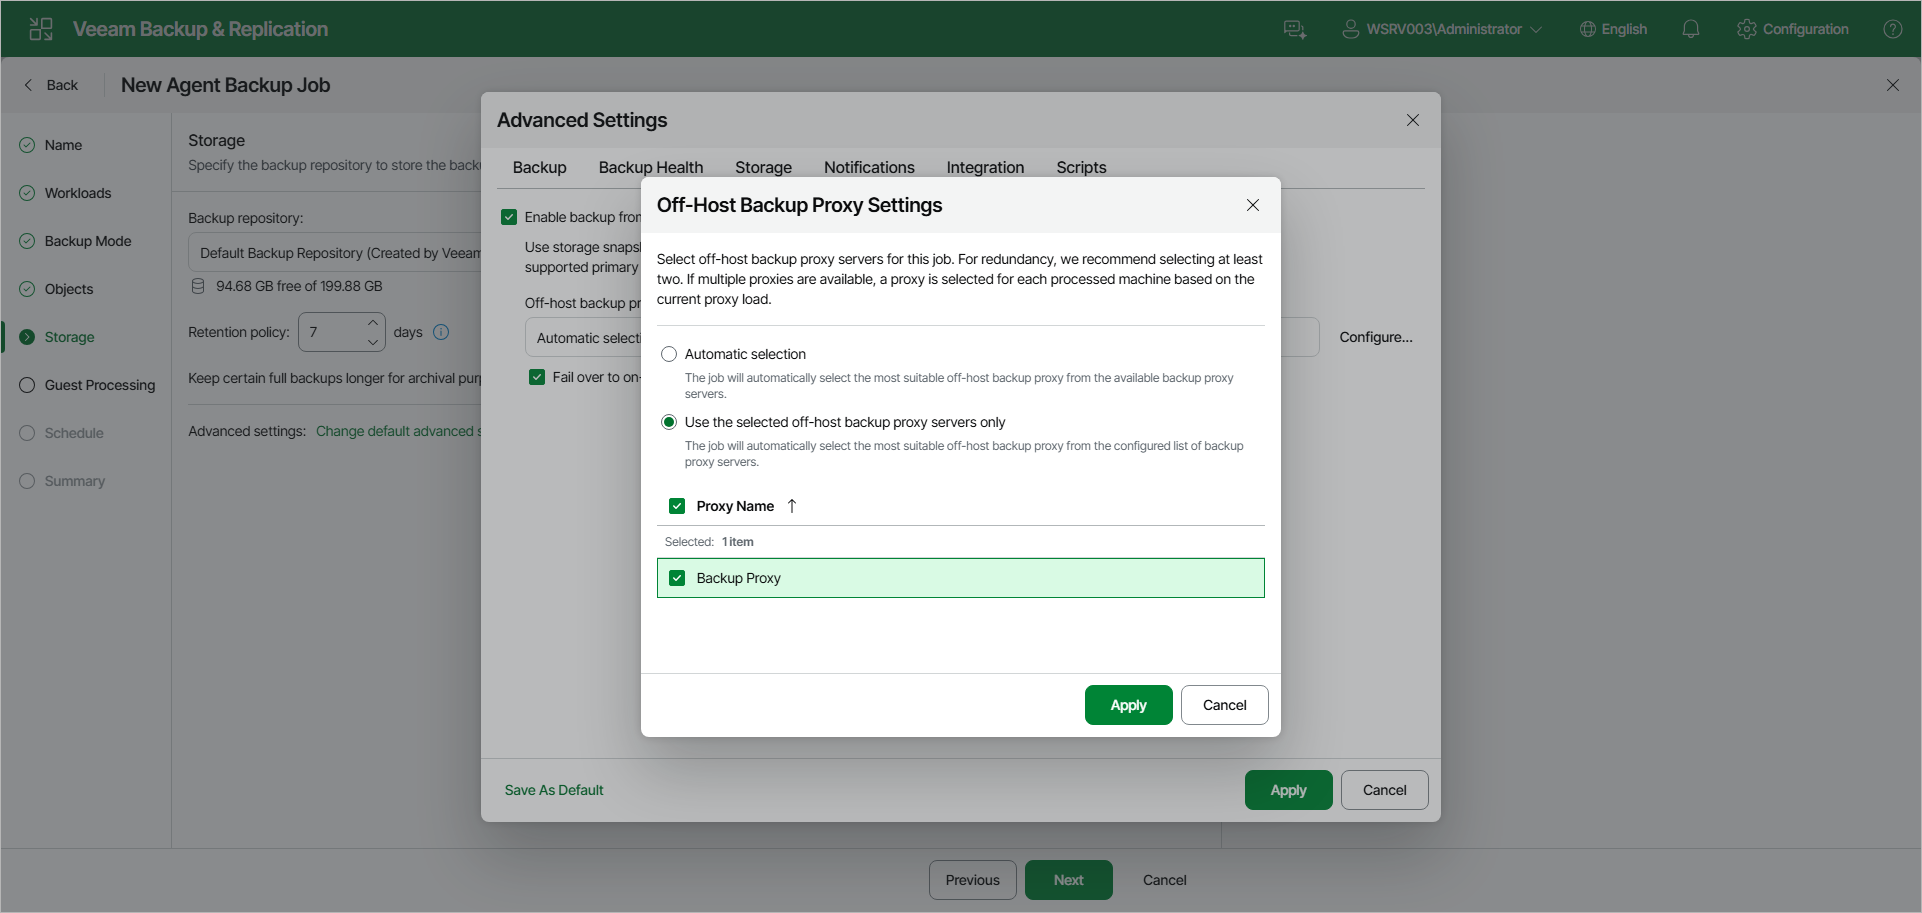Click the Guest Processing step circle icon
The height and width of the screenshot is (913, 1922).
coord(27,385)
